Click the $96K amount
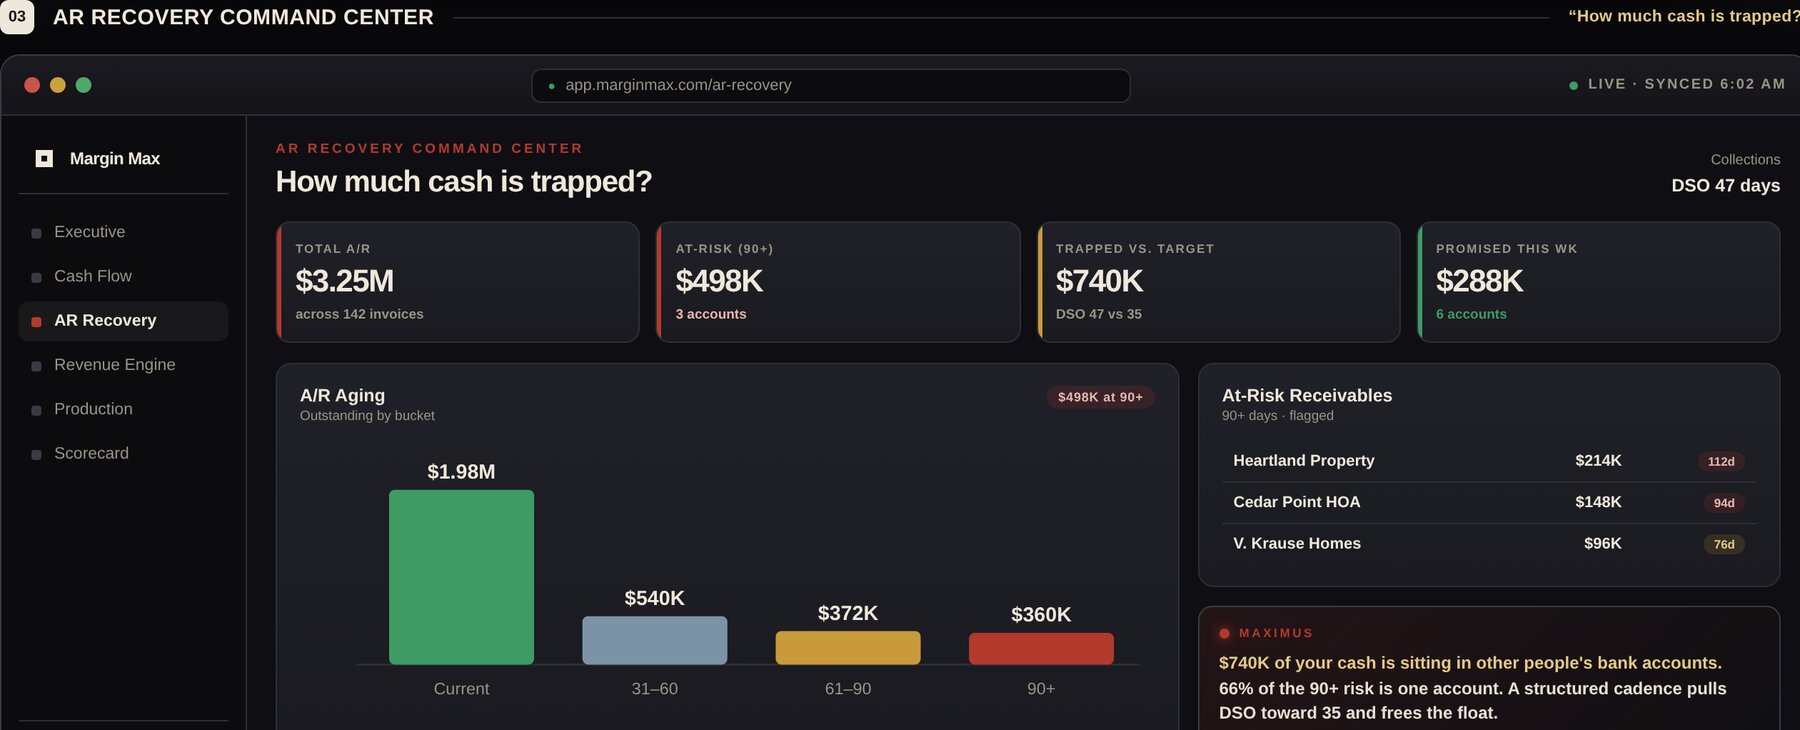This screenshot has width=1800, height=730. 1603,543
